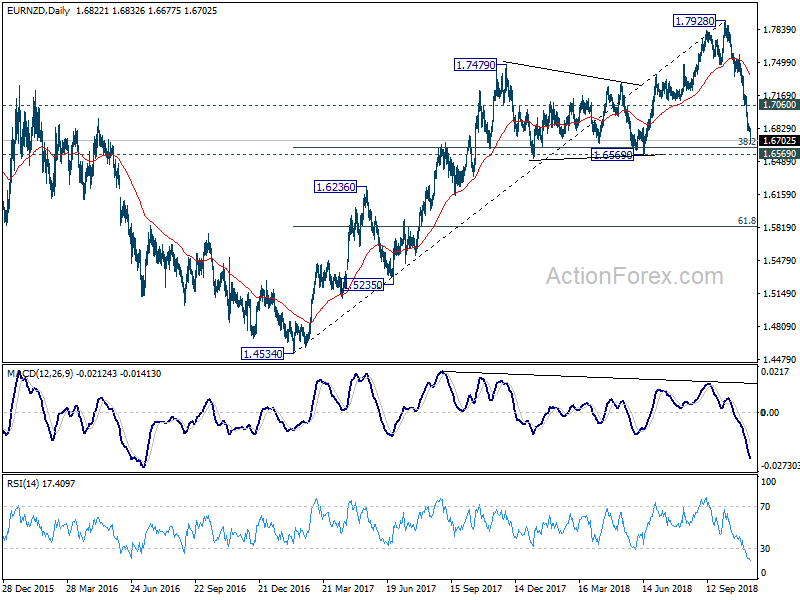Click the 1.45340 low price label

pyautogui.click(x=262, y=354)
